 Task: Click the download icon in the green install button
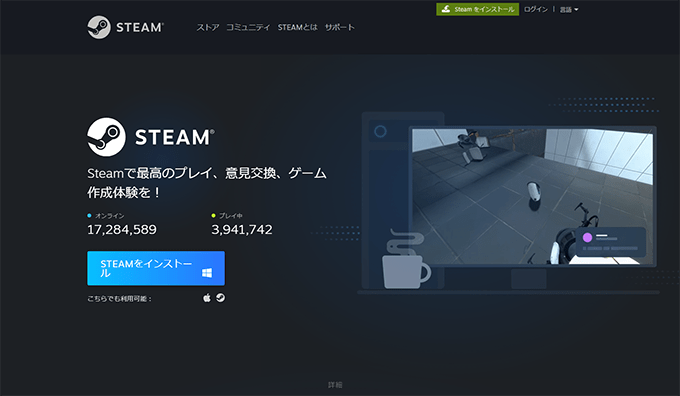click(x=445, y=9)
